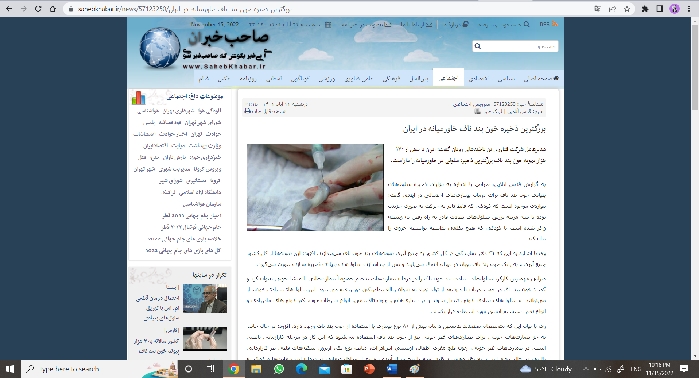Launch PowerPoint from the taskbar
Image resolution: width=699 pixels, height=378 pixels.
369,369
